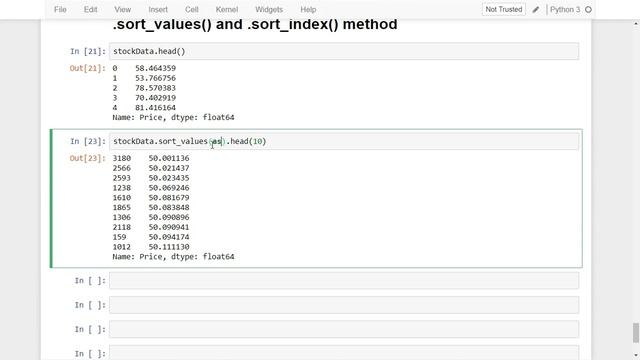Open the Insert menu
Screen dimensions: 640x360
point(158,9)
